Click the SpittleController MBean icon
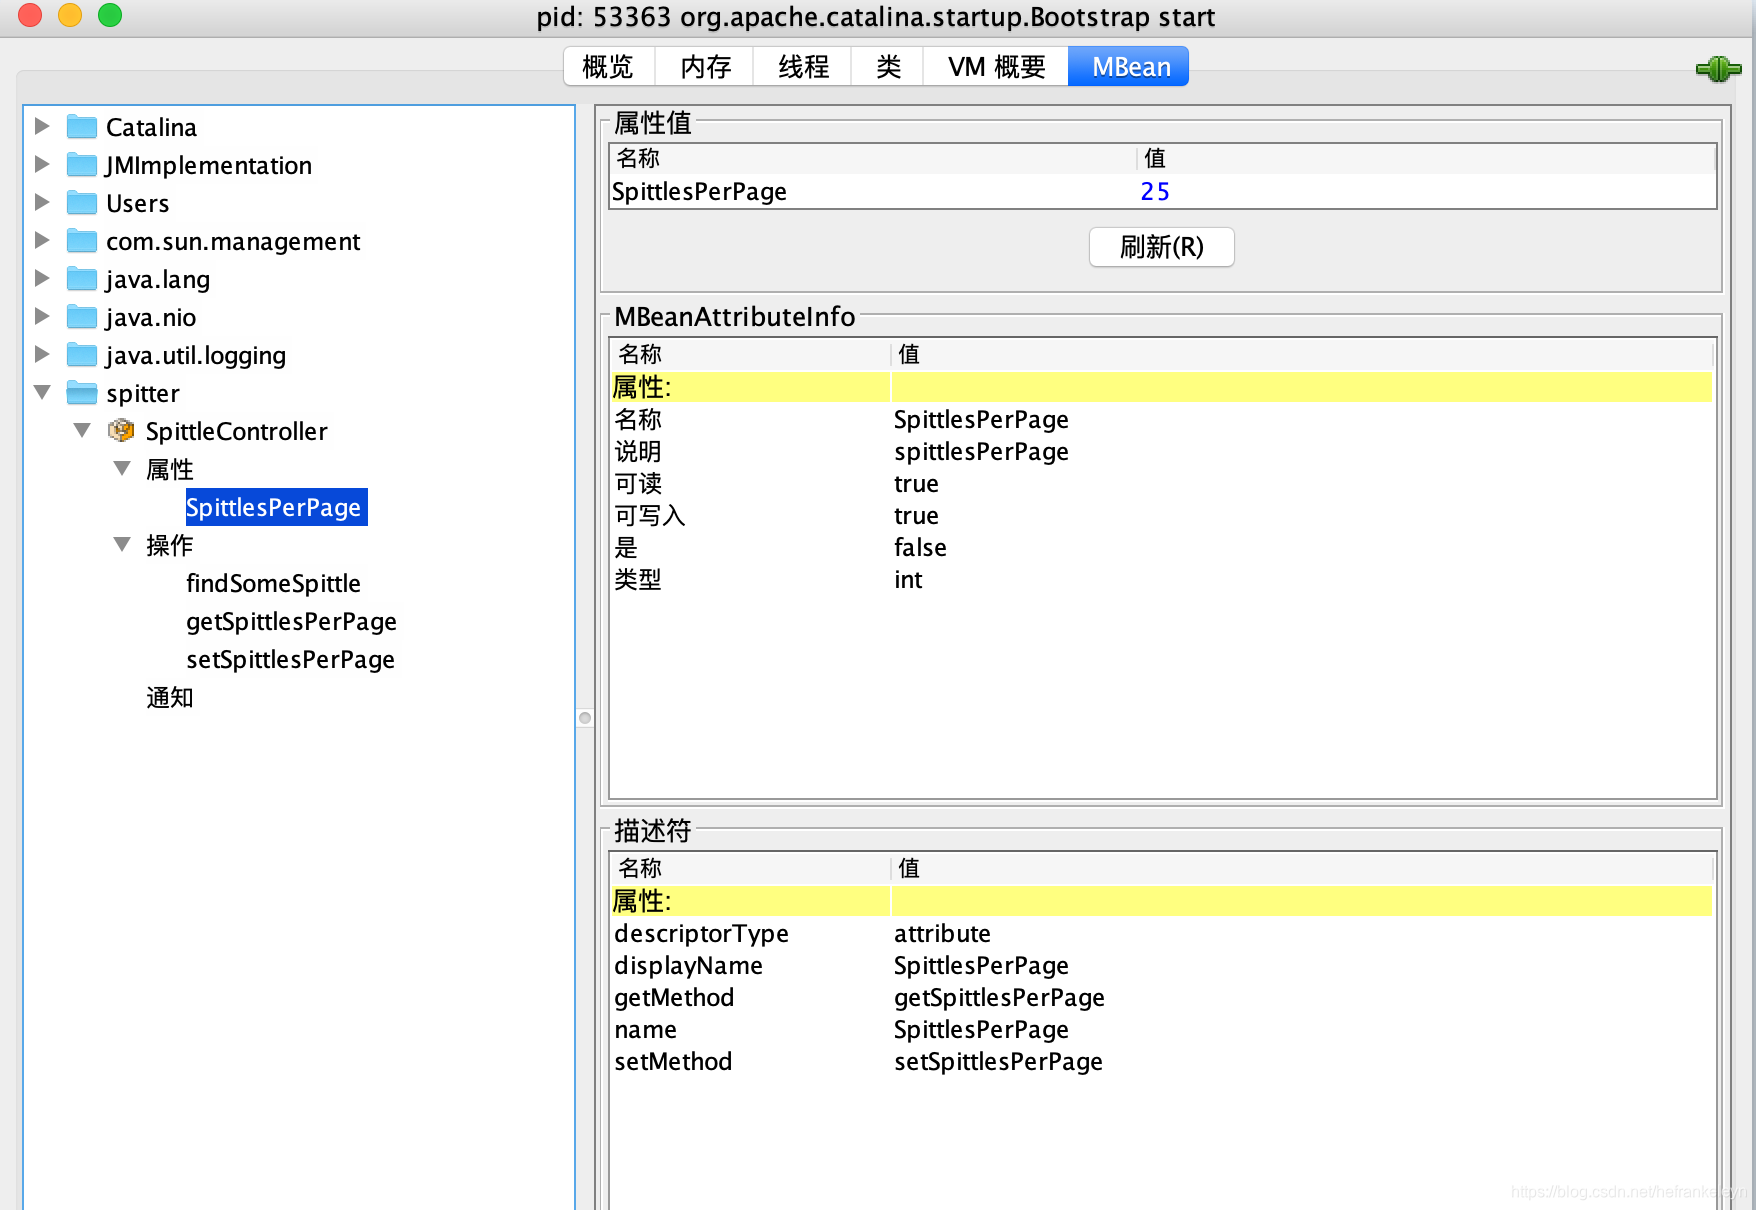This screenshot has width=1756, height=1210. [x=121, y=430]
